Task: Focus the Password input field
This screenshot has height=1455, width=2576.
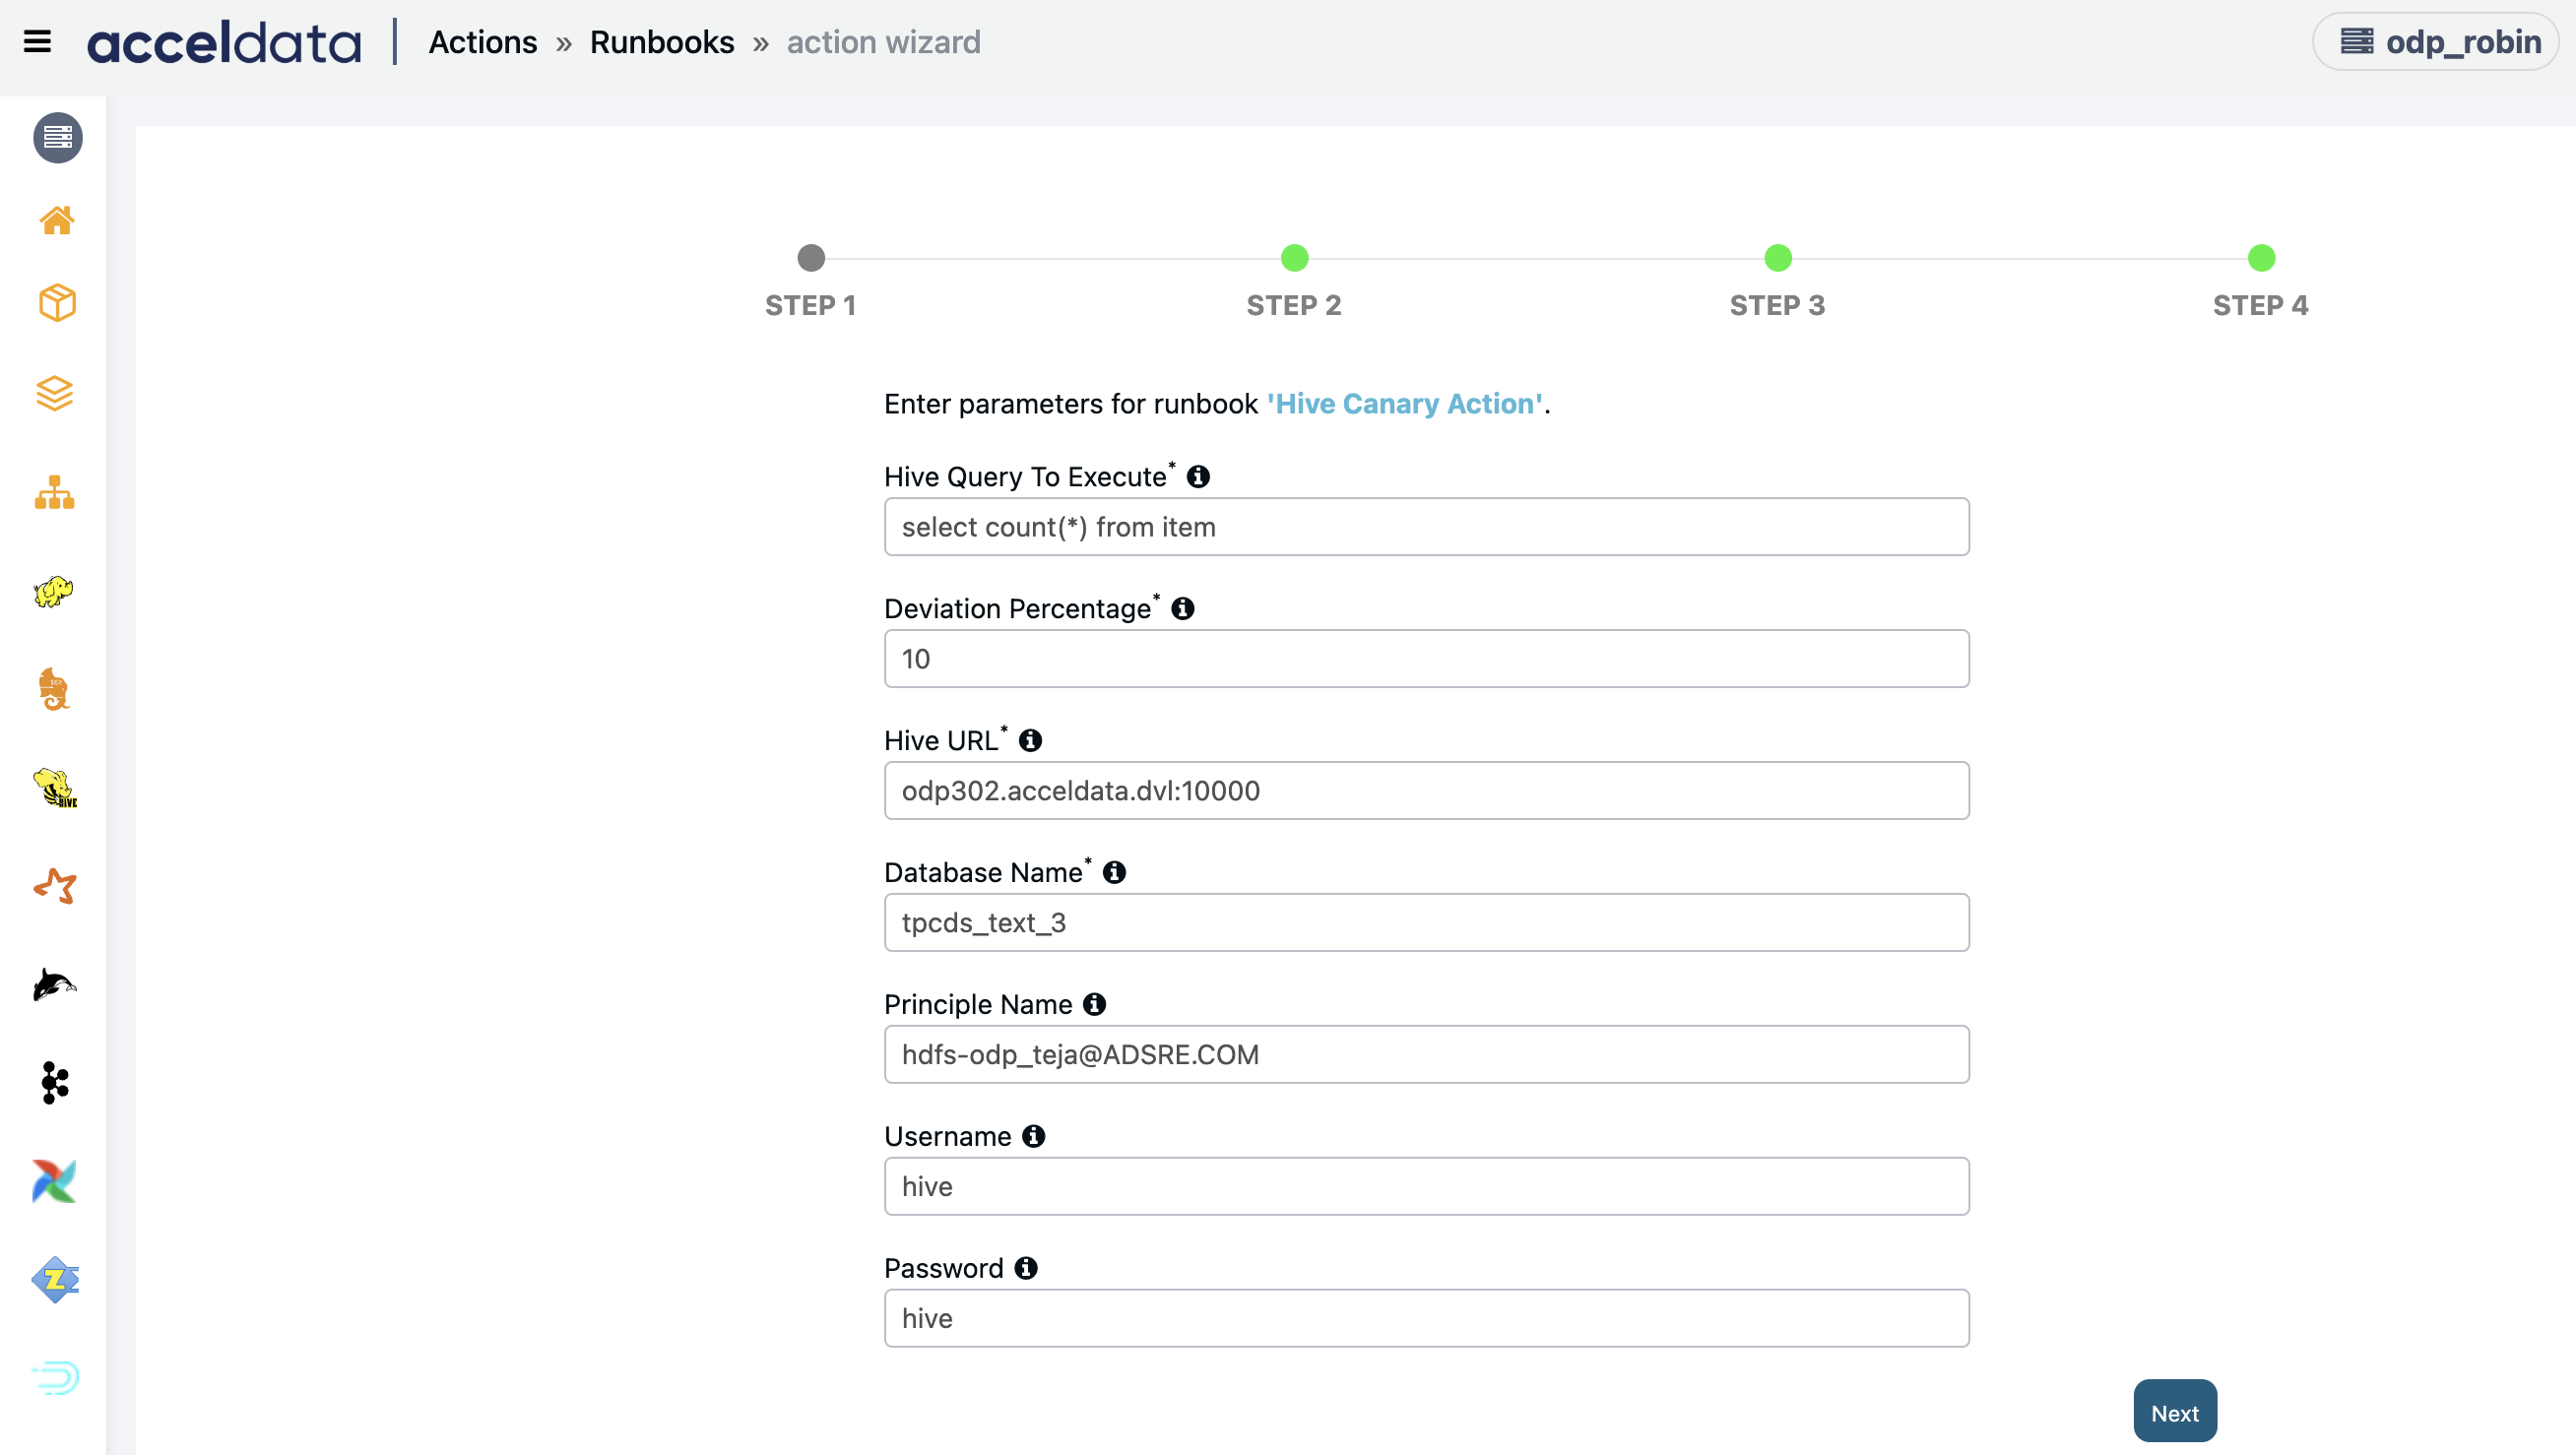Action: coord(1427,1319)
